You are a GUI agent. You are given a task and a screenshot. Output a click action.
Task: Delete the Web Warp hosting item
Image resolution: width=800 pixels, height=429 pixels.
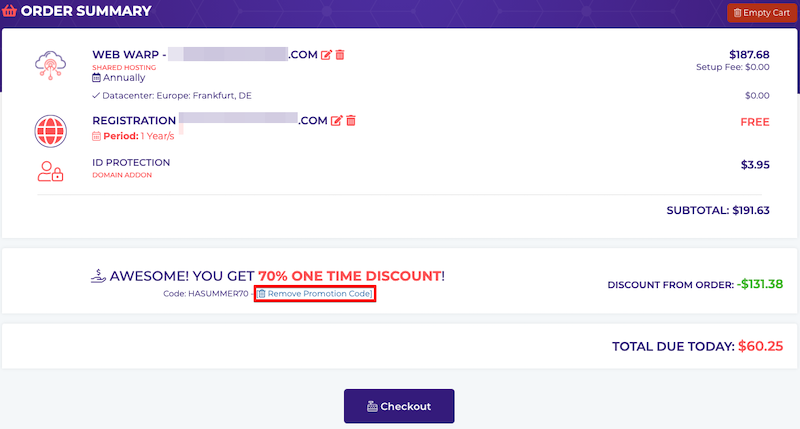pyautogui.click(x=340, y=55)
